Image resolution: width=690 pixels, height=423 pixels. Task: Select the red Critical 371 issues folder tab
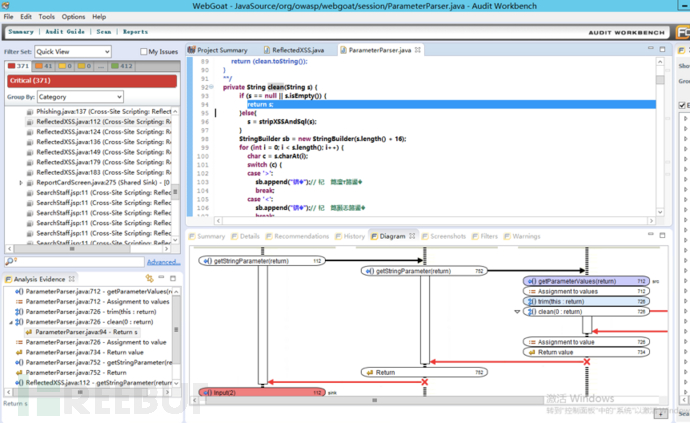[x=20, y=67]
